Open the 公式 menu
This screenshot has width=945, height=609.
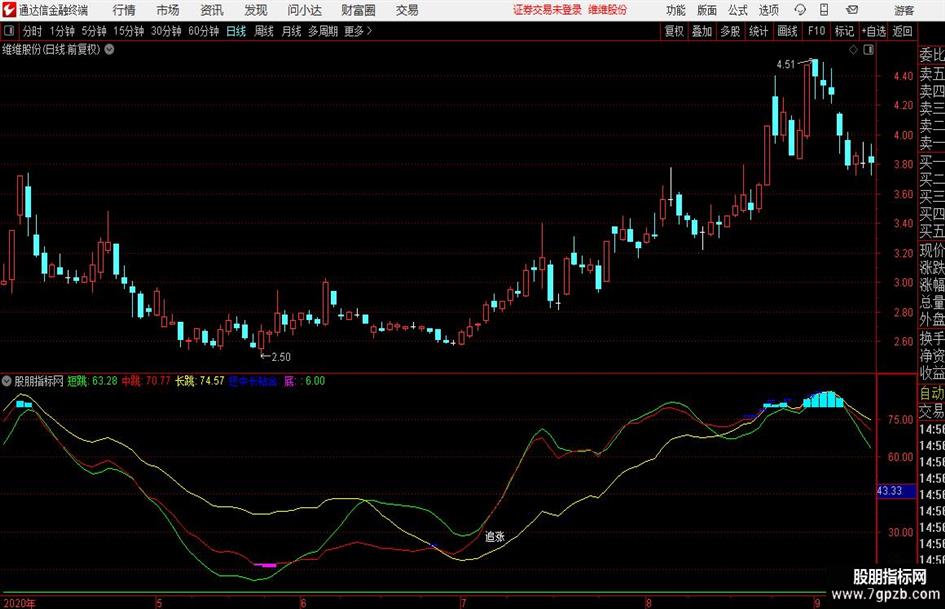pos(737,10)
